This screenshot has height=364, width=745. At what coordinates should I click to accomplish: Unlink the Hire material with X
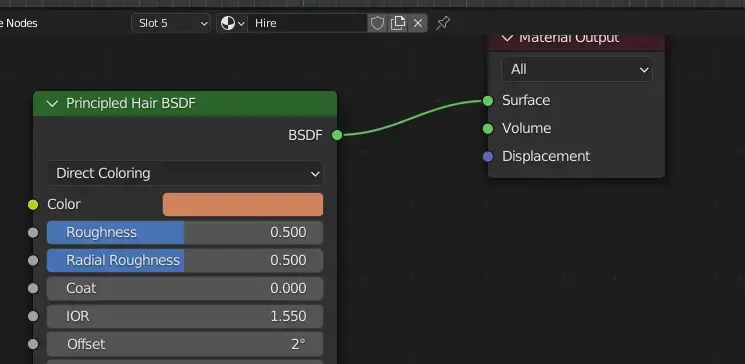[x=418, y=23]
